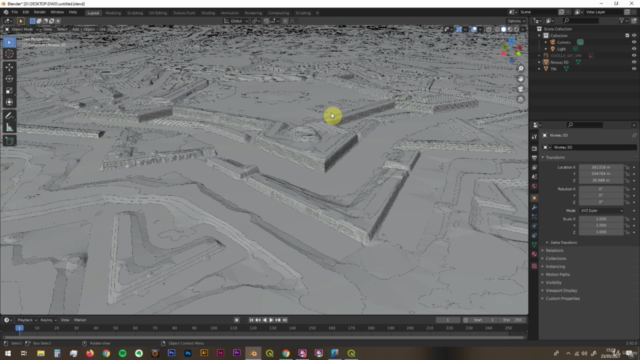This screenshot has width=640, height=360.
Task: Switch to solid viewport shading
Action: (x=503, y=29)
